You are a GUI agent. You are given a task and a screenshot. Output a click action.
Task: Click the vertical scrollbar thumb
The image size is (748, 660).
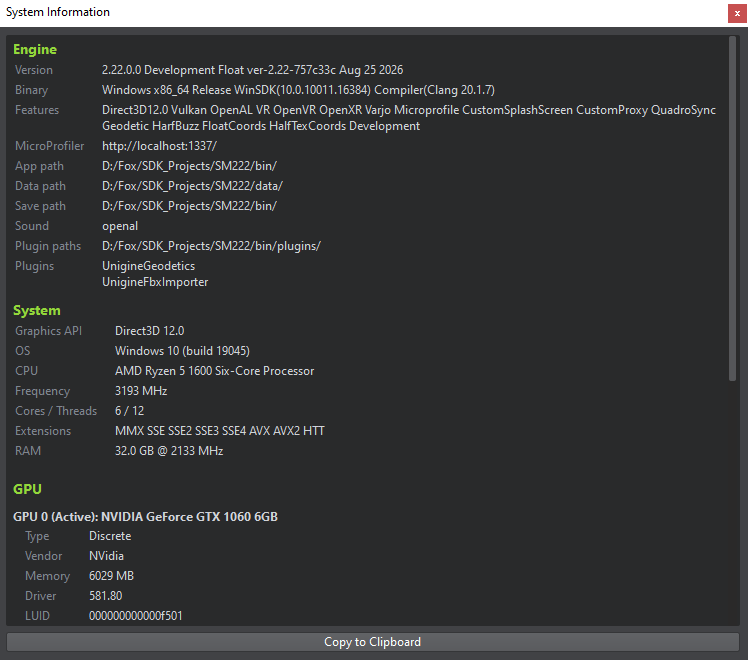point(732,208)
